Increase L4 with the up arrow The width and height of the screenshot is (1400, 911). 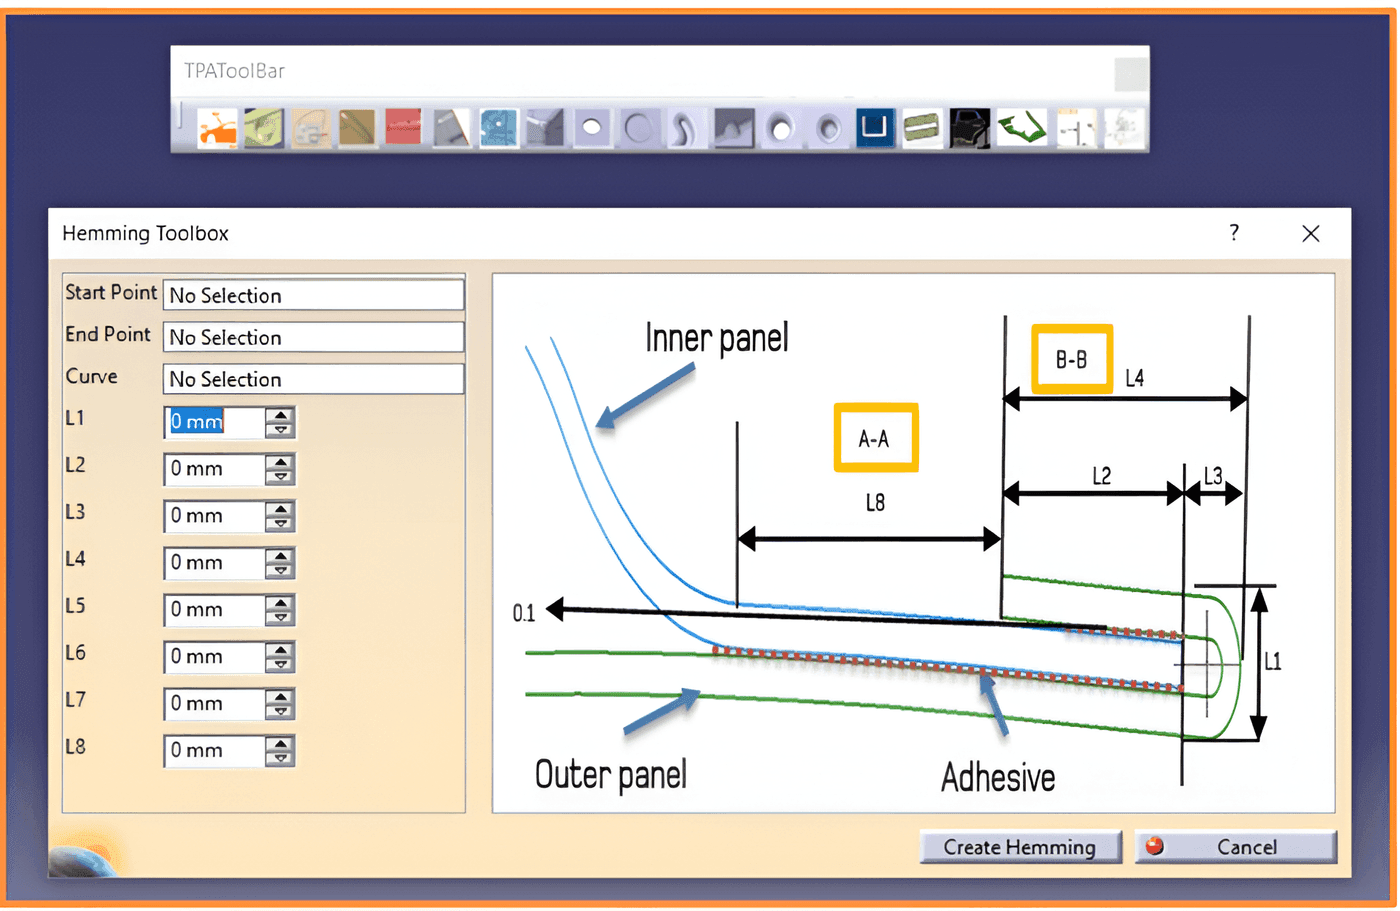pyautogui.click(x=281, y=556)
